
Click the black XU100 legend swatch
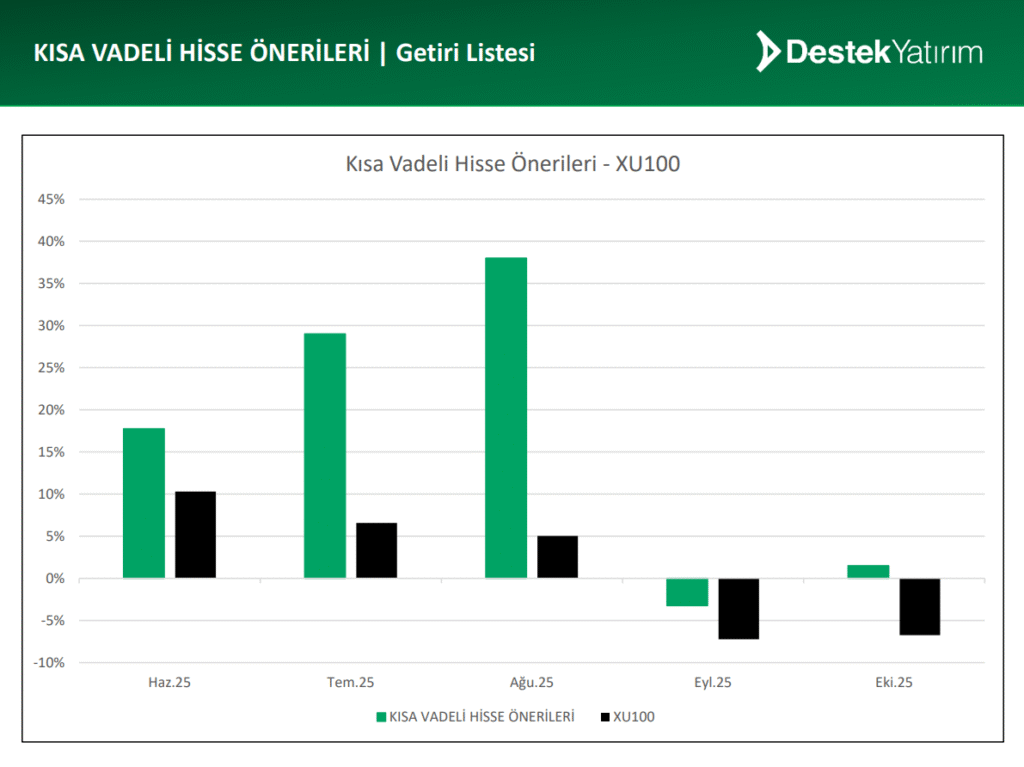coord(604,716)
